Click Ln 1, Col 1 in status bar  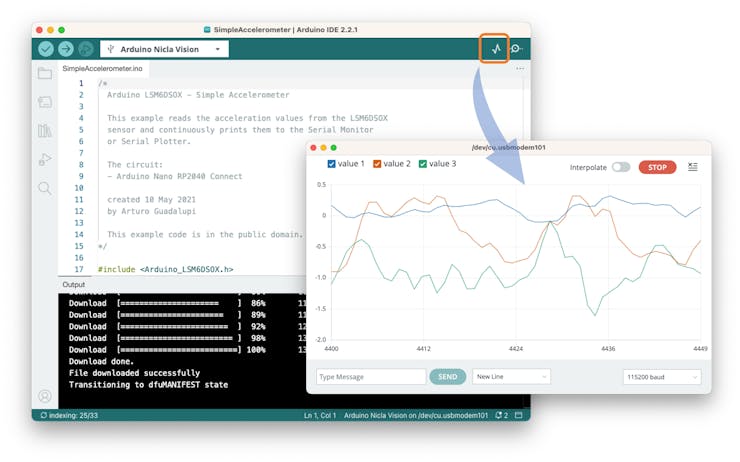click(320, 415)
